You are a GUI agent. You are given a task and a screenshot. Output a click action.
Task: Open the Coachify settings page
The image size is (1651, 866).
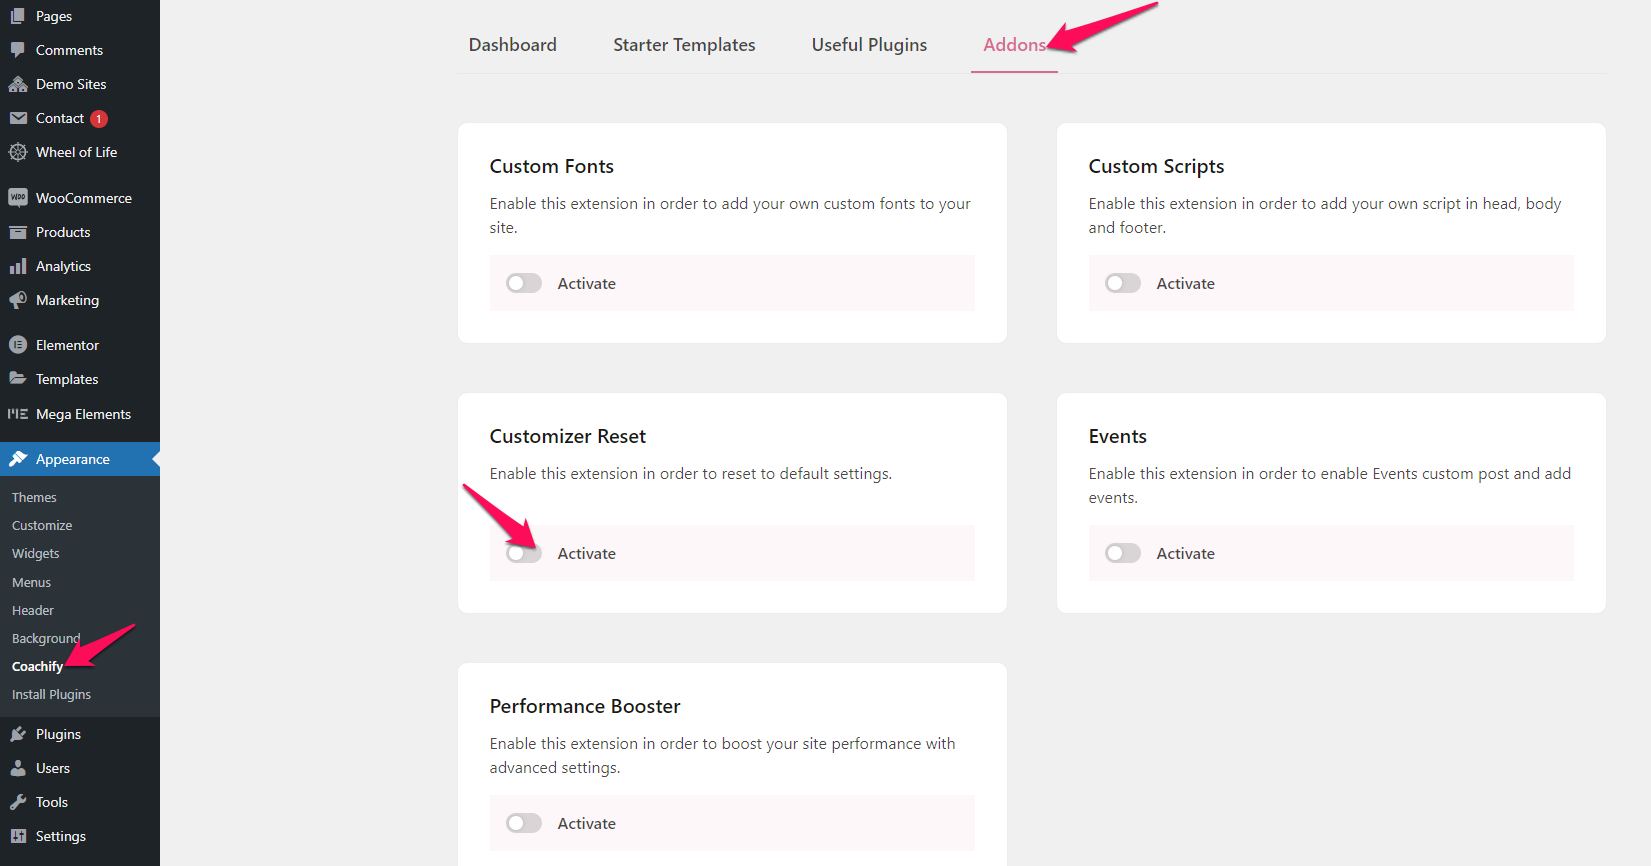37,665
